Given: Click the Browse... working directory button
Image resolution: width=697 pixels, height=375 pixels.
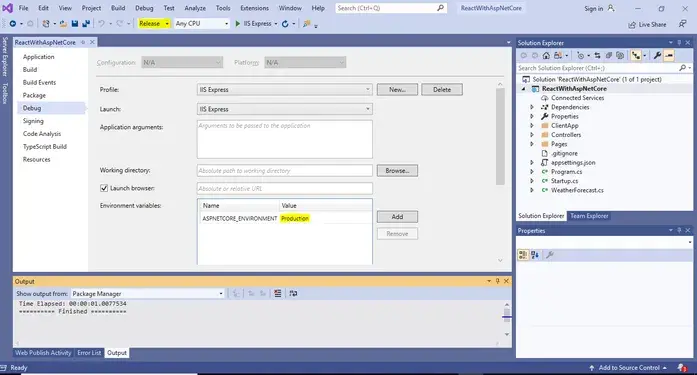Looking at the screenshot, I should [397, 171].
